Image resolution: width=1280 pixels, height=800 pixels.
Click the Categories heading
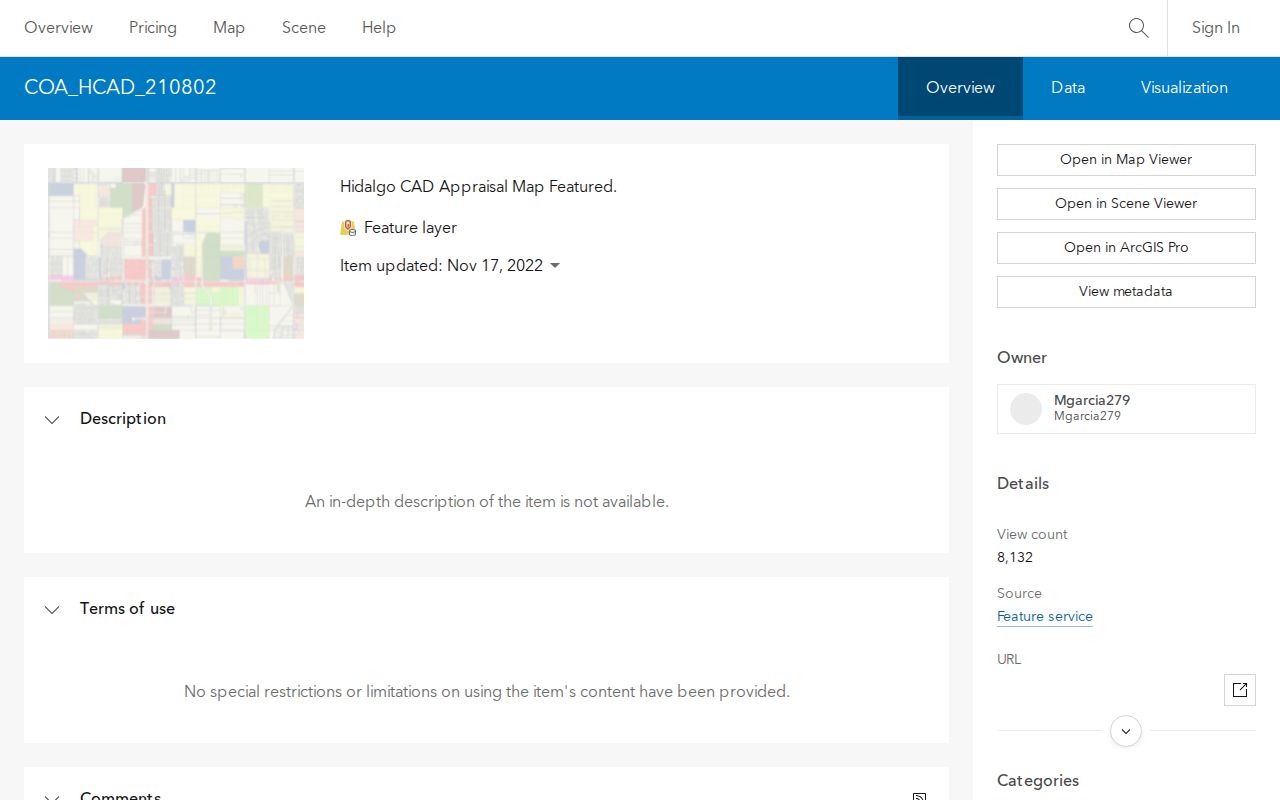[1038, 781]
